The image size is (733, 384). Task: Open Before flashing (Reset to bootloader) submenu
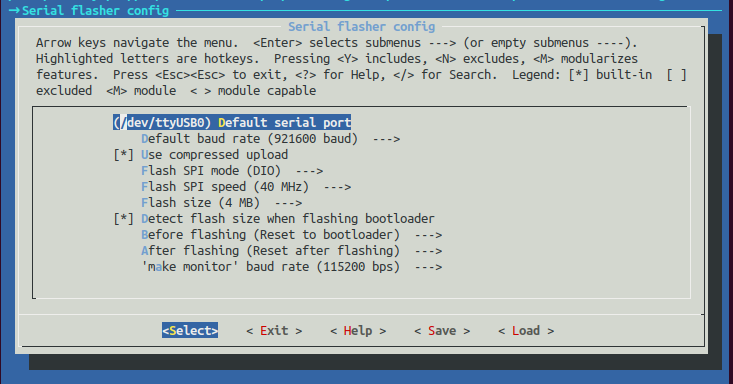[292, 234]
